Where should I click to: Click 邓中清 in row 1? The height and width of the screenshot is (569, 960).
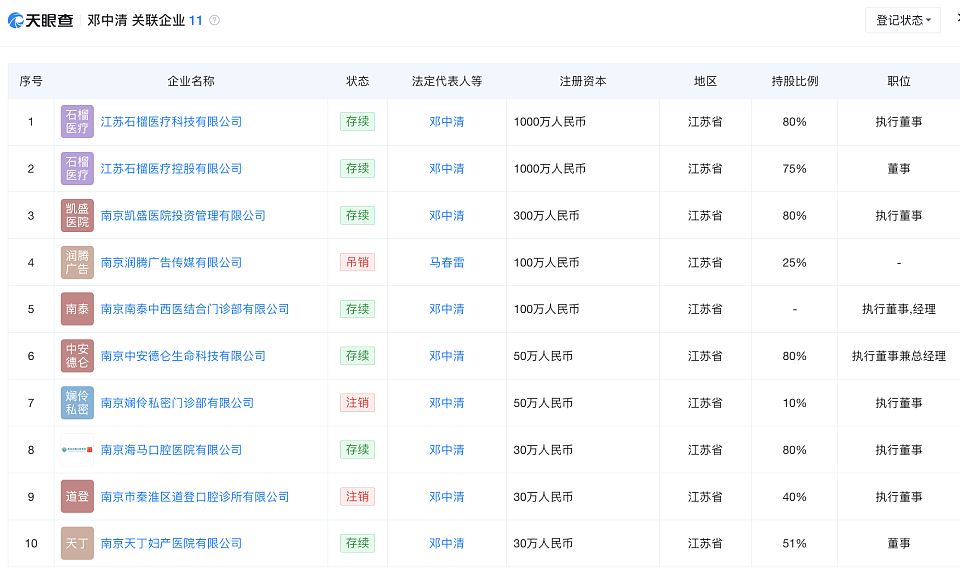click(x=446, y=122)
